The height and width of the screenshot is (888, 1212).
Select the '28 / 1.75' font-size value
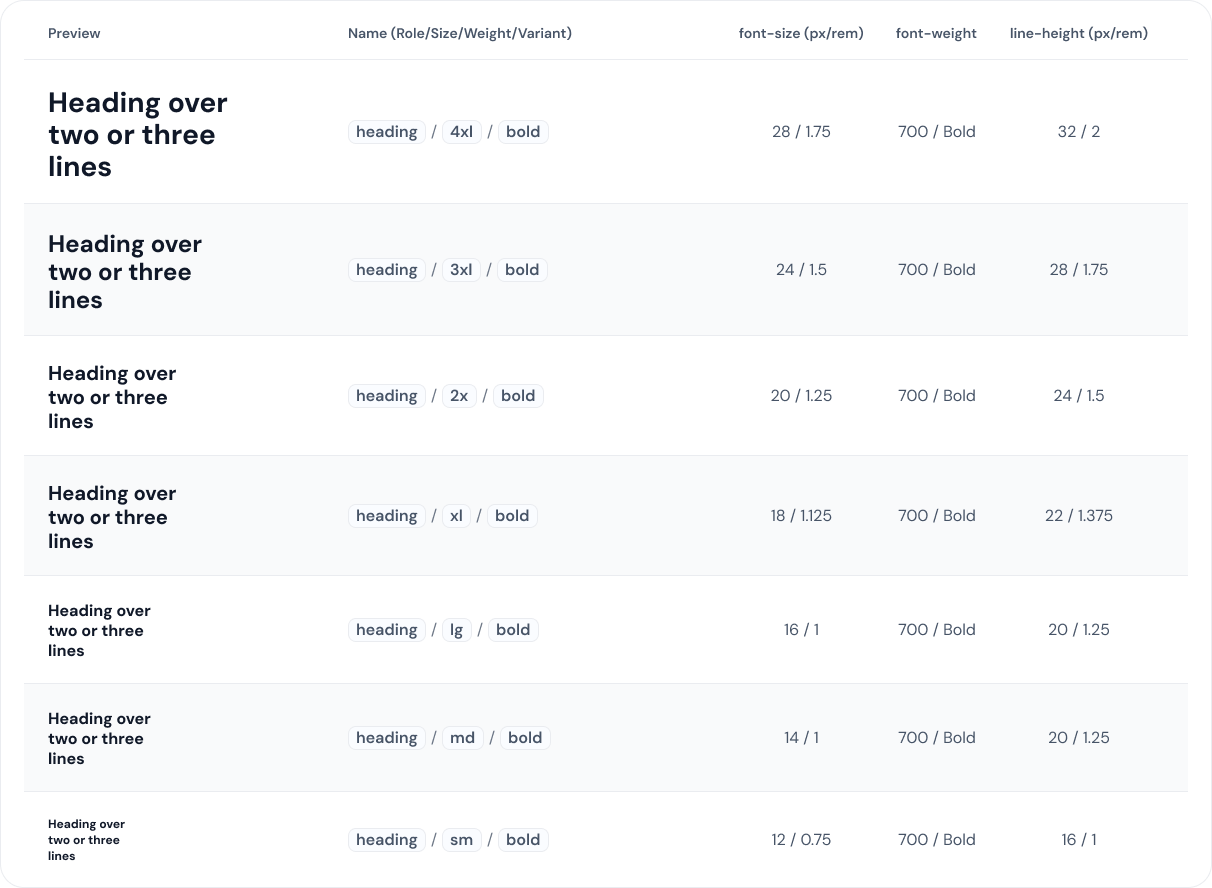(x=801, y=131)
